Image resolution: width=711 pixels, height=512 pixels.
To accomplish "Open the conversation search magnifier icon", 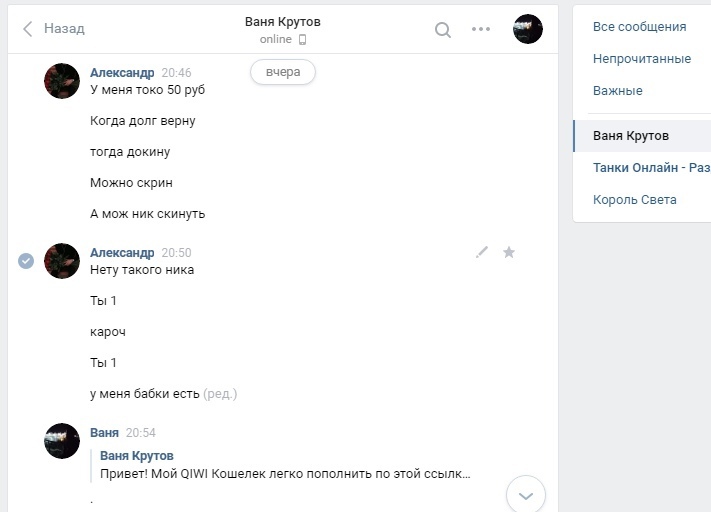I will 443,29.
